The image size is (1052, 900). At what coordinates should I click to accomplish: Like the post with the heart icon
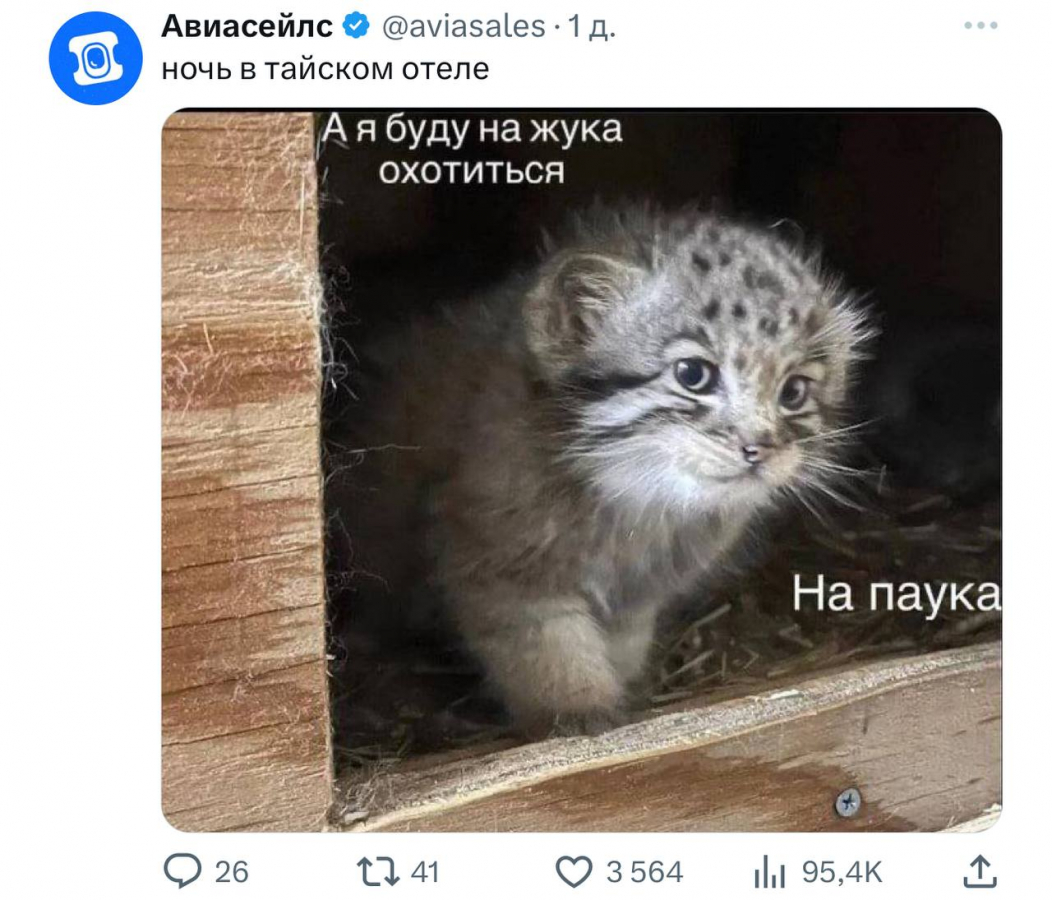pyautogui.click(x=573, y=872)
